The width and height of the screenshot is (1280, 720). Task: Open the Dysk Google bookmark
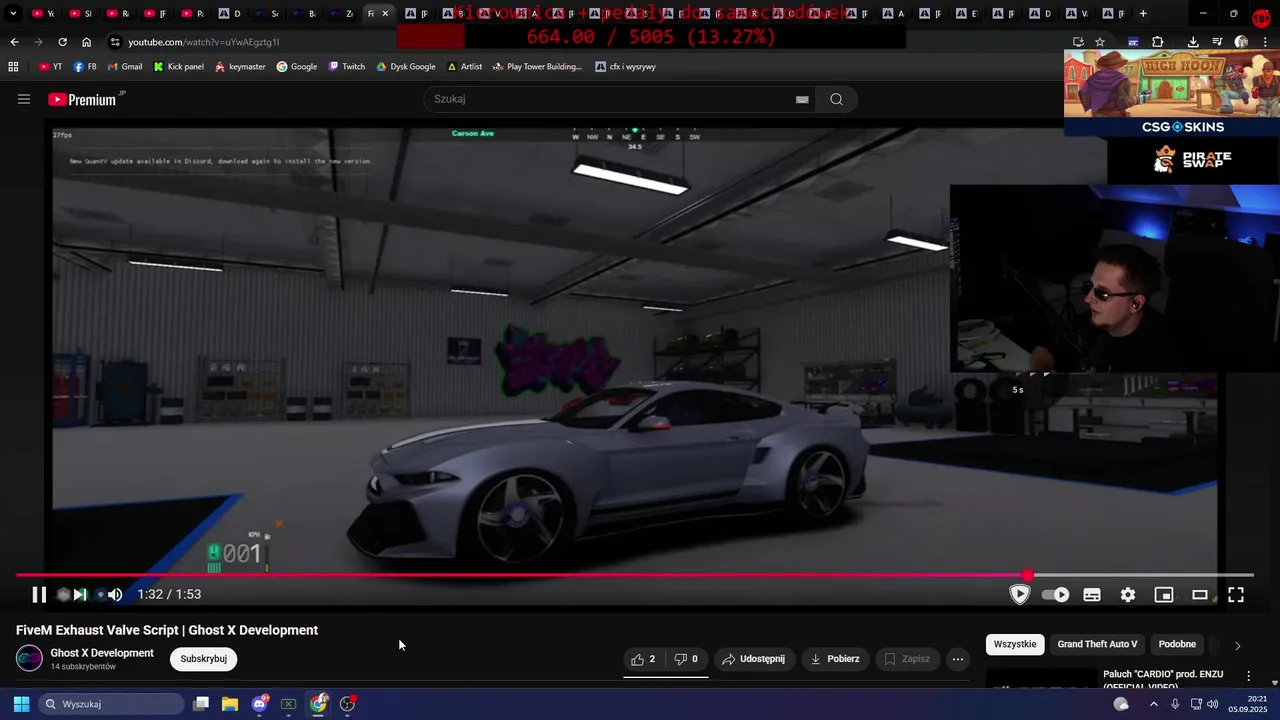click(405, 67)
